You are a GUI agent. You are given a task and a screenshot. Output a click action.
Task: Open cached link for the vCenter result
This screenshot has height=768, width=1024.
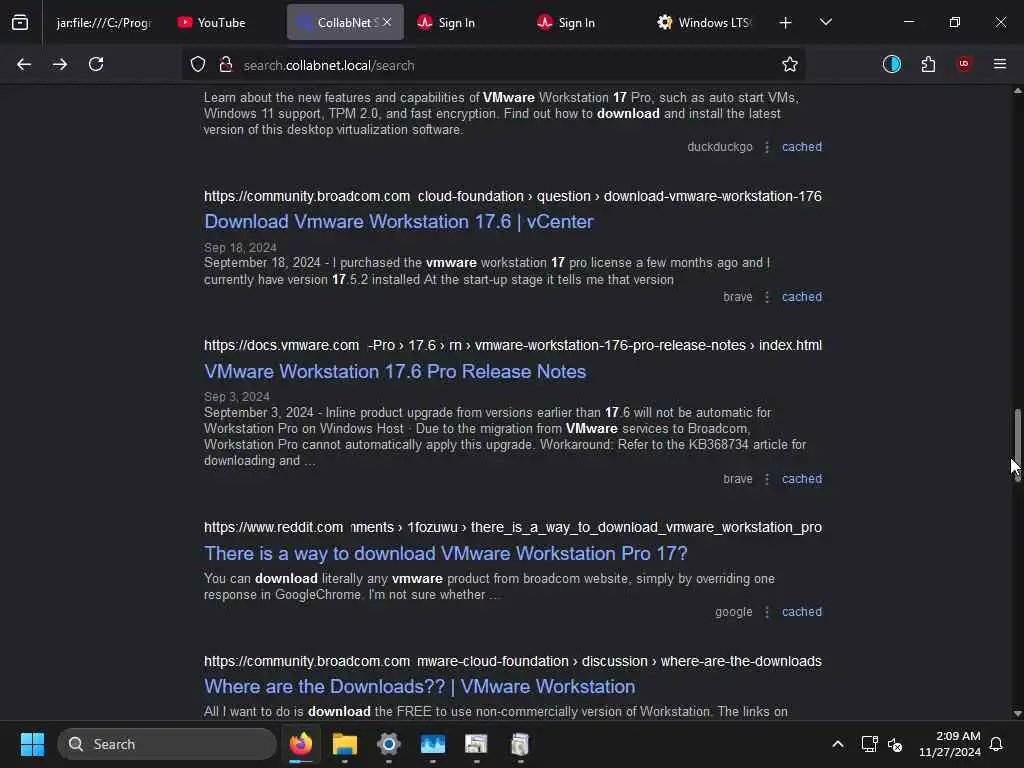click(x=802, y=297)
